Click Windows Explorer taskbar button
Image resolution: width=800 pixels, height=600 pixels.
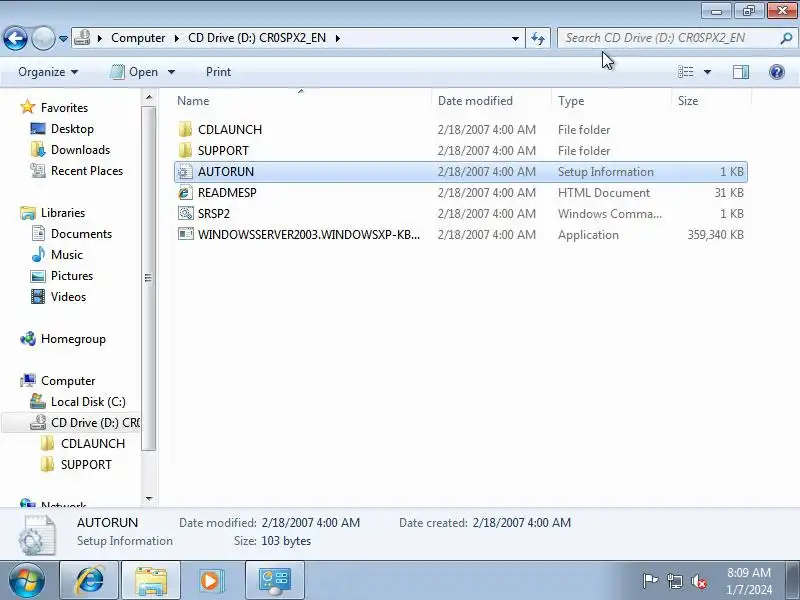[151, 580]
